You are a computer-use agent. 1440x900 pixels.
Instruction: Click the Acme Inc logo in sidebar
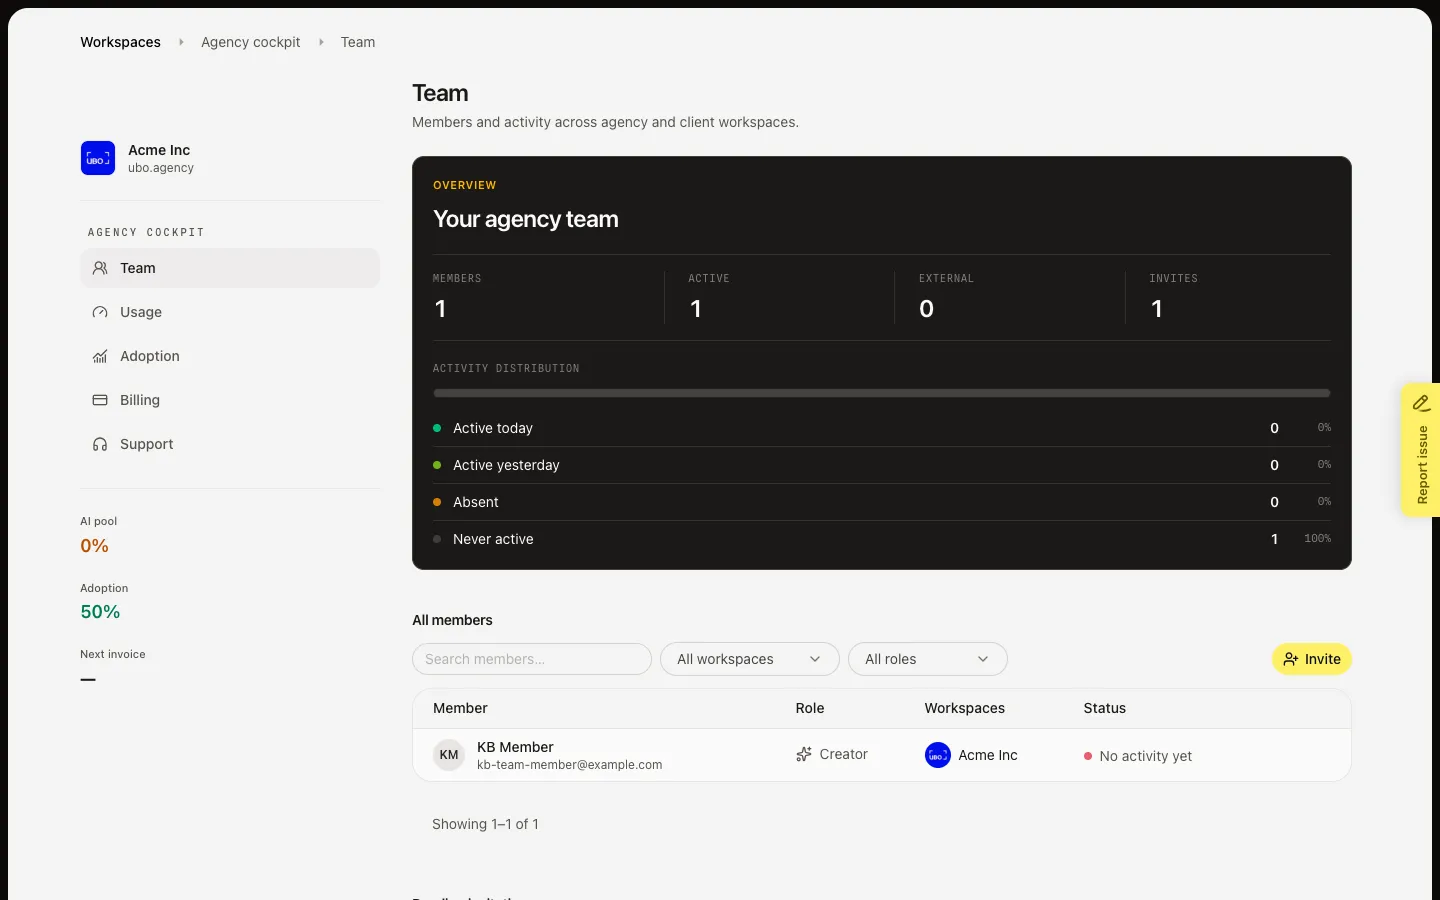[98, 158]
